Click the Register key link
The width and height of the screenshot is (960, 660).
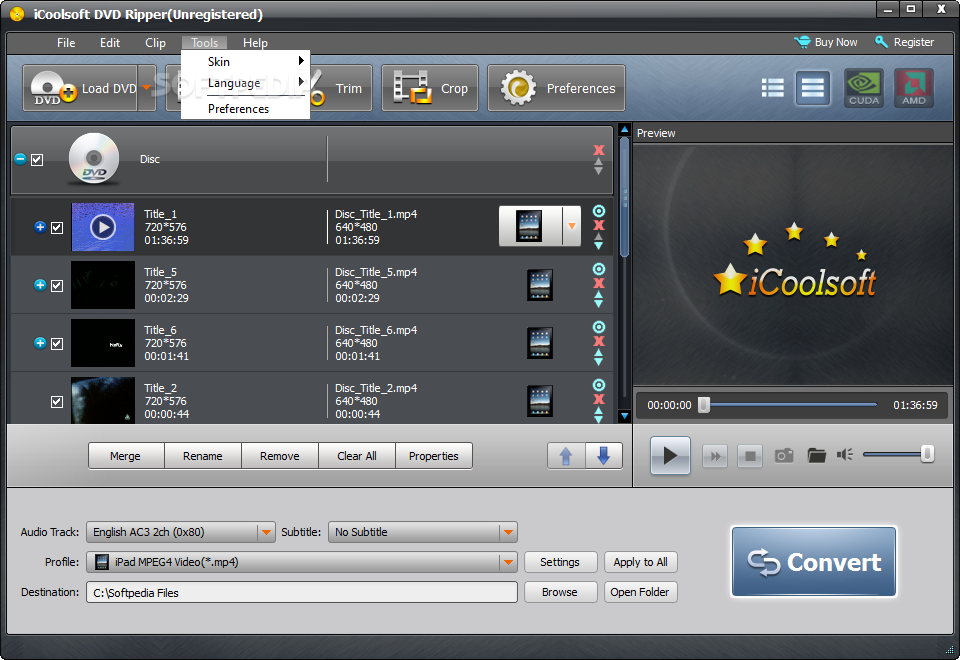[x=904, y=42]
